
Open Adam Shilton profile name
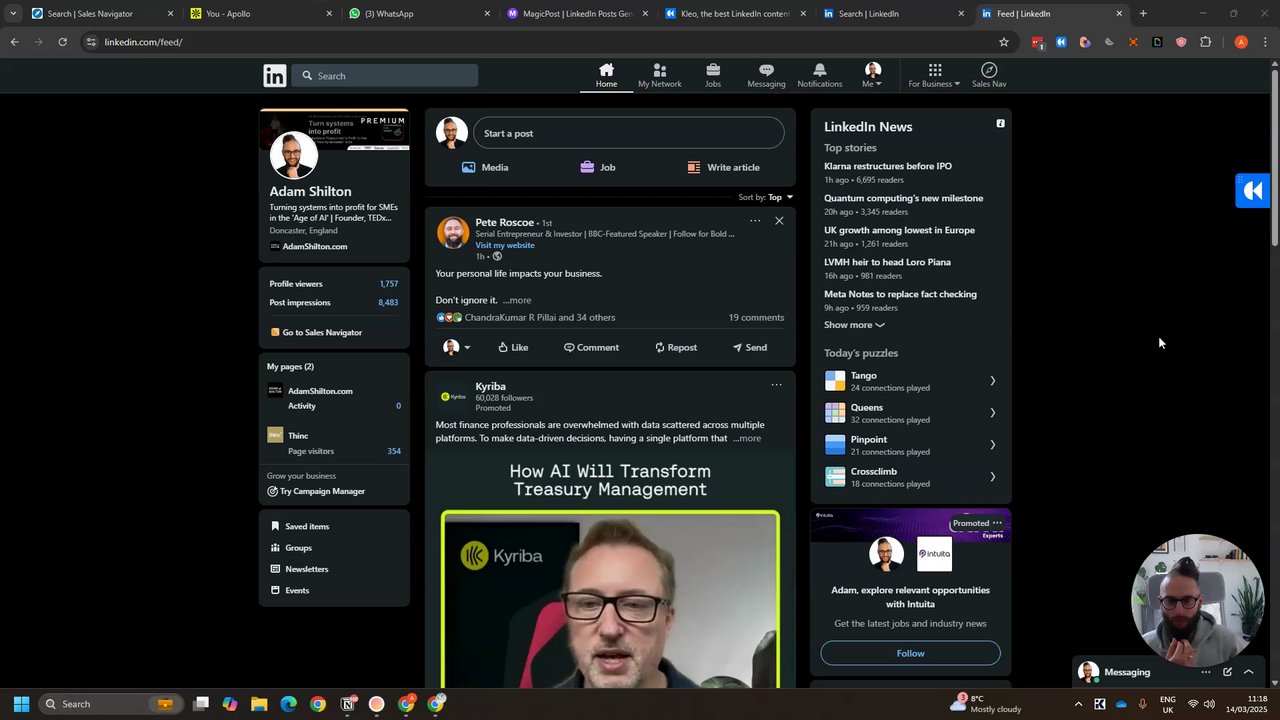[310, 191]
